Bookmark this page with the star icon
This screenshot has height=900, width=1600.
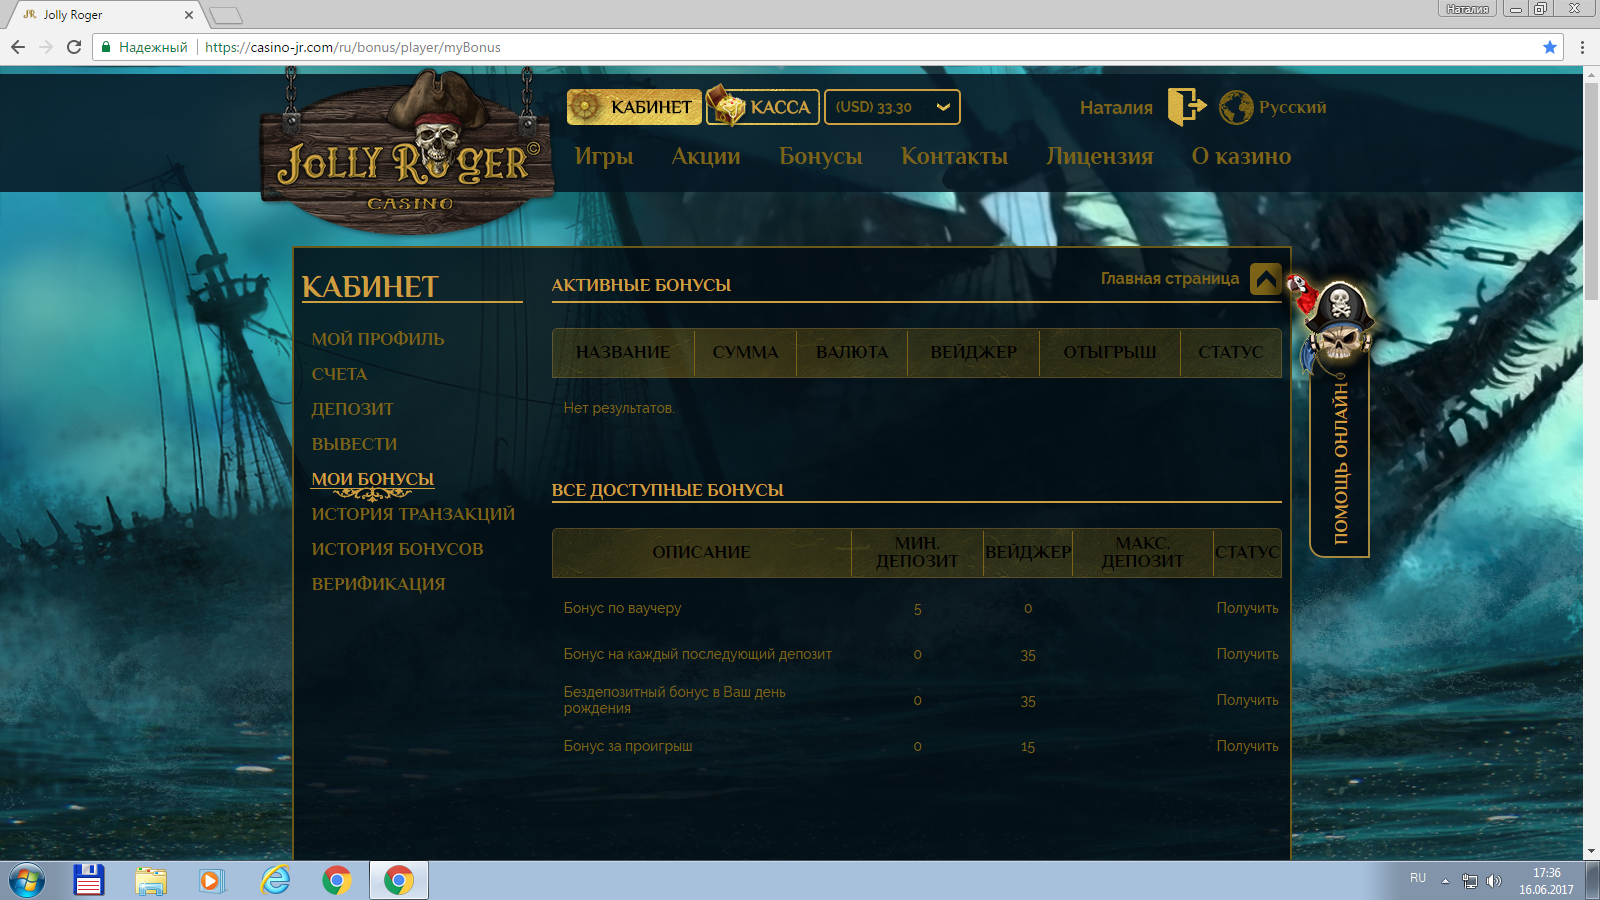point(1550,47)
